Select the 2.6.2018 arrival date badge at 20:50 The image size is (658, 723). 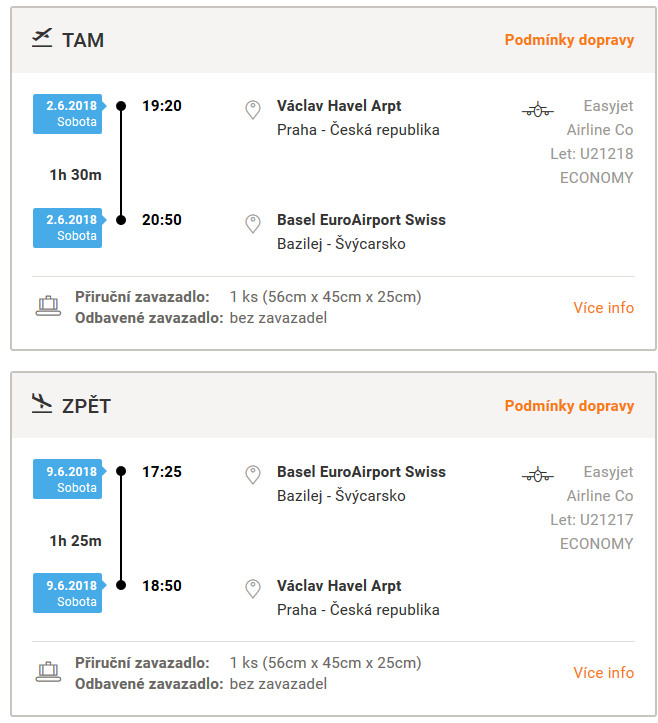(x=69, y=228)
